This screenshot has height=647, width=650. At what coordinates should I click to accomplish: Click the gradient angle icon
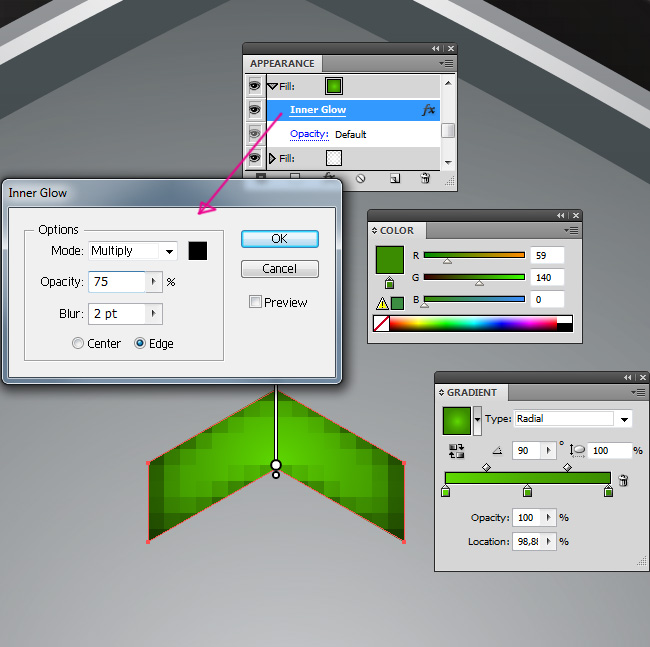click(x=497, y=451)
